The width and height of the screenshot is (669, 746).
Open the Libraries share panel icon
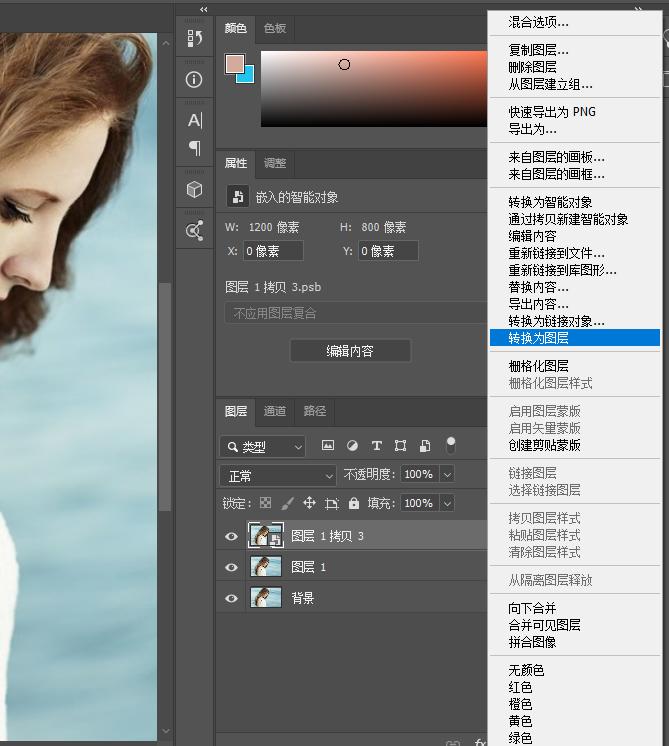pos(195,230)
